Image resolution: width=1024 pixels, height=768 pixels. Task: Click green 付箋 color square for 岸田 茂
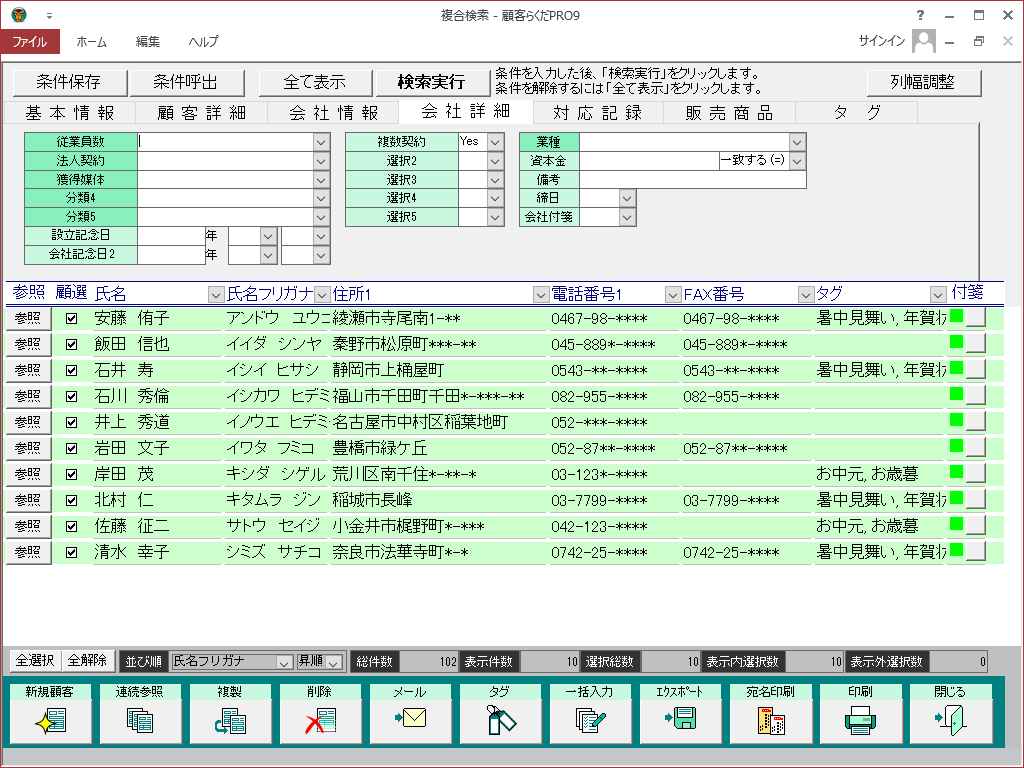tap(957, 472)
